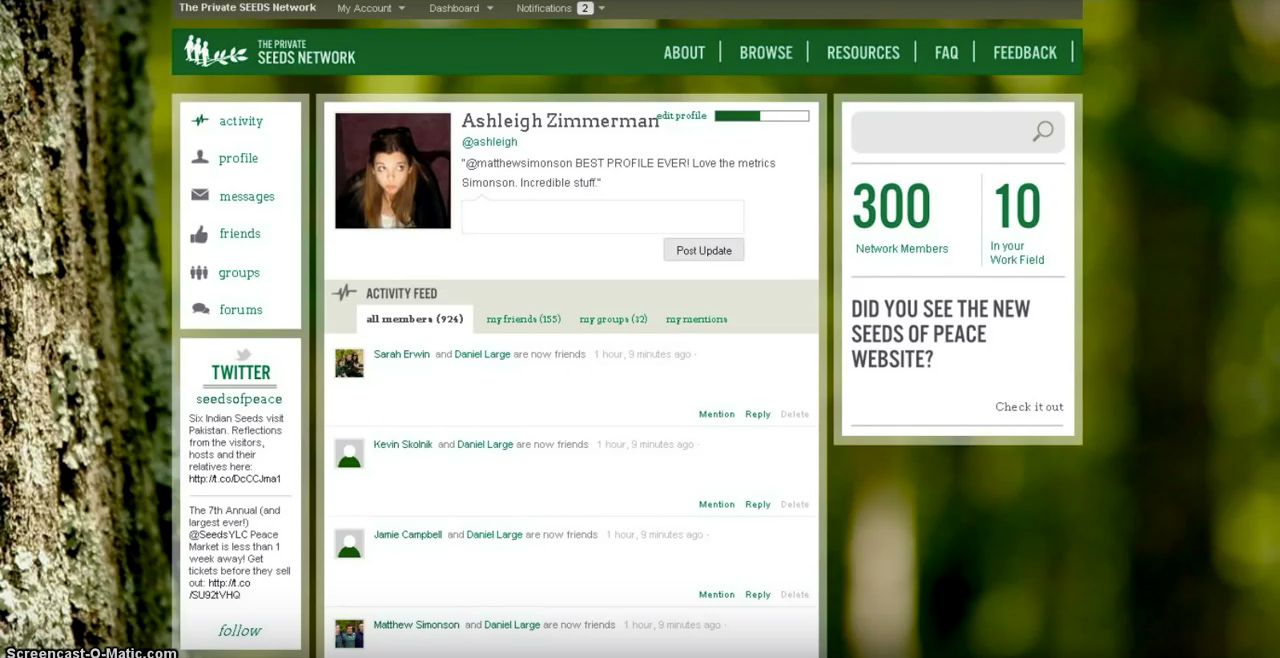1280x658 pixels.
Task: Open the BROWSE menu item
Action: point(766,52)
